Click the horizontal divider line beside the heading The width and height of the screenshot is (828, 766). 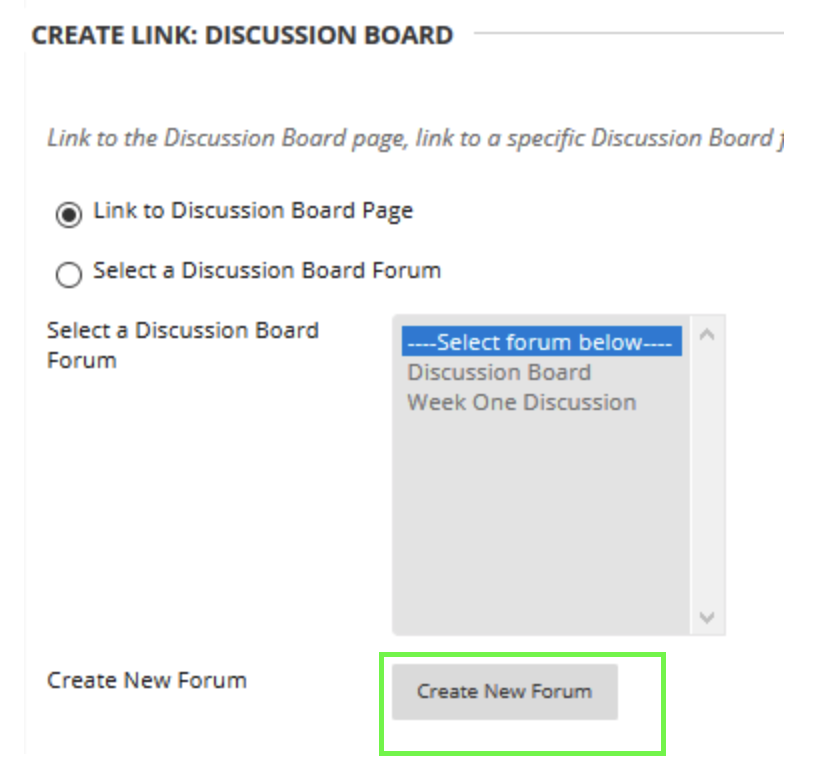coord(630,35)
